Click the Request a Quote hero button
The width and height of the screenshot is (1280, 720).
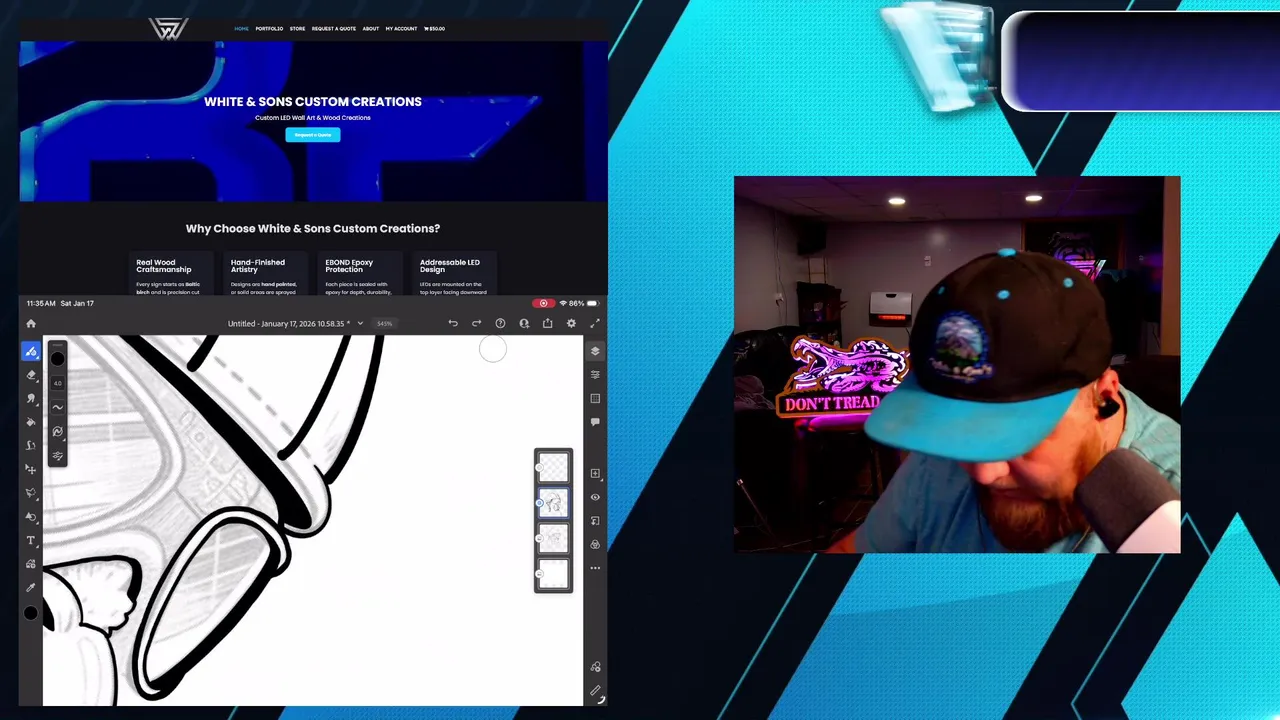(313, 135)
